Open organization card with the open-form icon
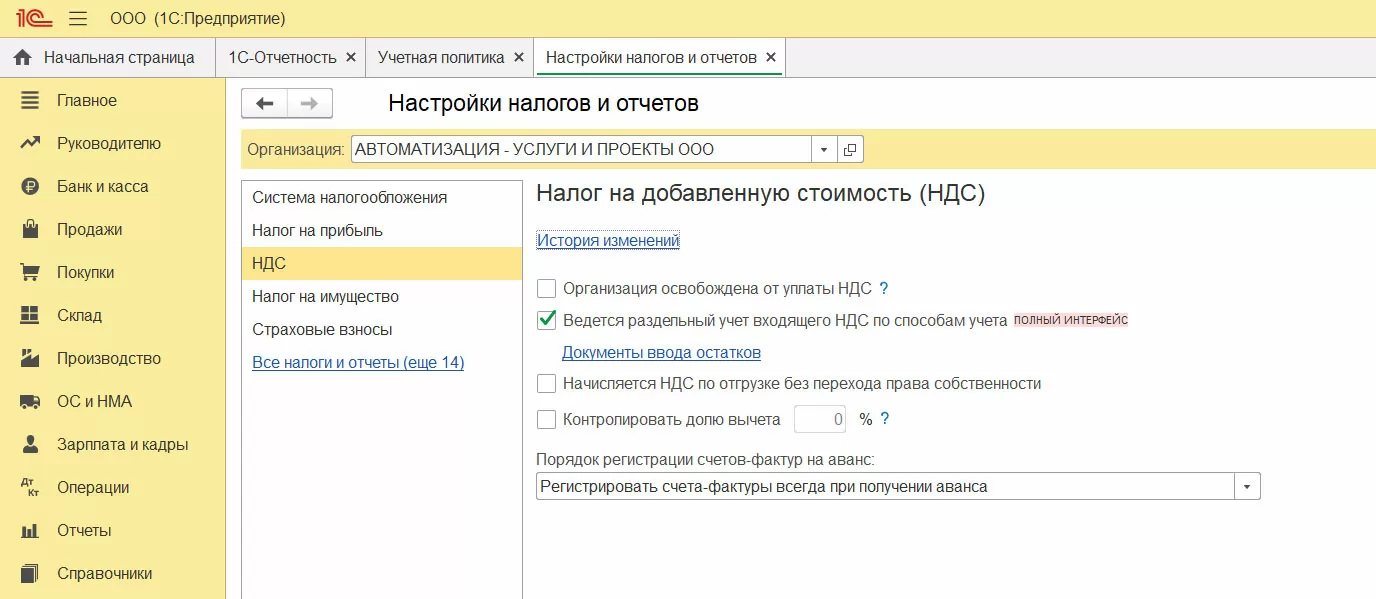1376x599 pixels. [850, 150]
